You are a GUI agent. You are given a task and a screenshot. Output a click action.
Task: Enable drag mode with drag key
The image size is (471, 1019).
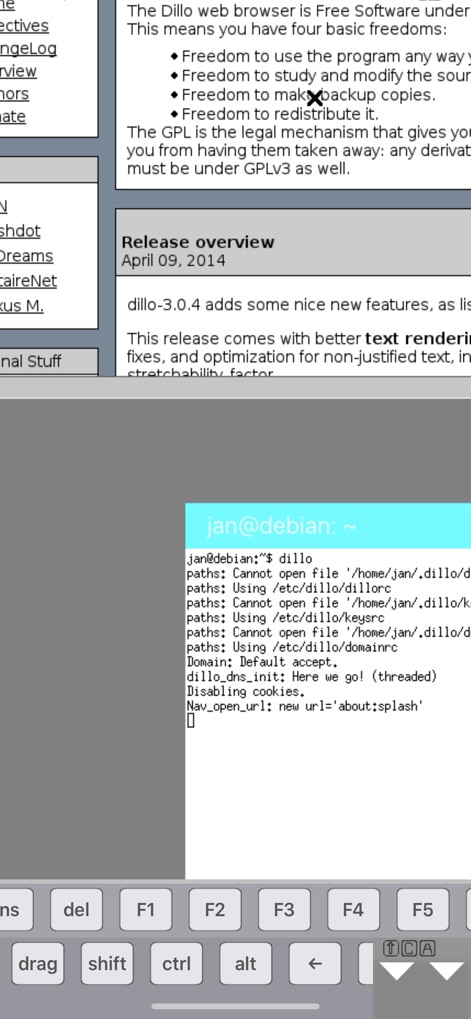click(x=38, y=963)
